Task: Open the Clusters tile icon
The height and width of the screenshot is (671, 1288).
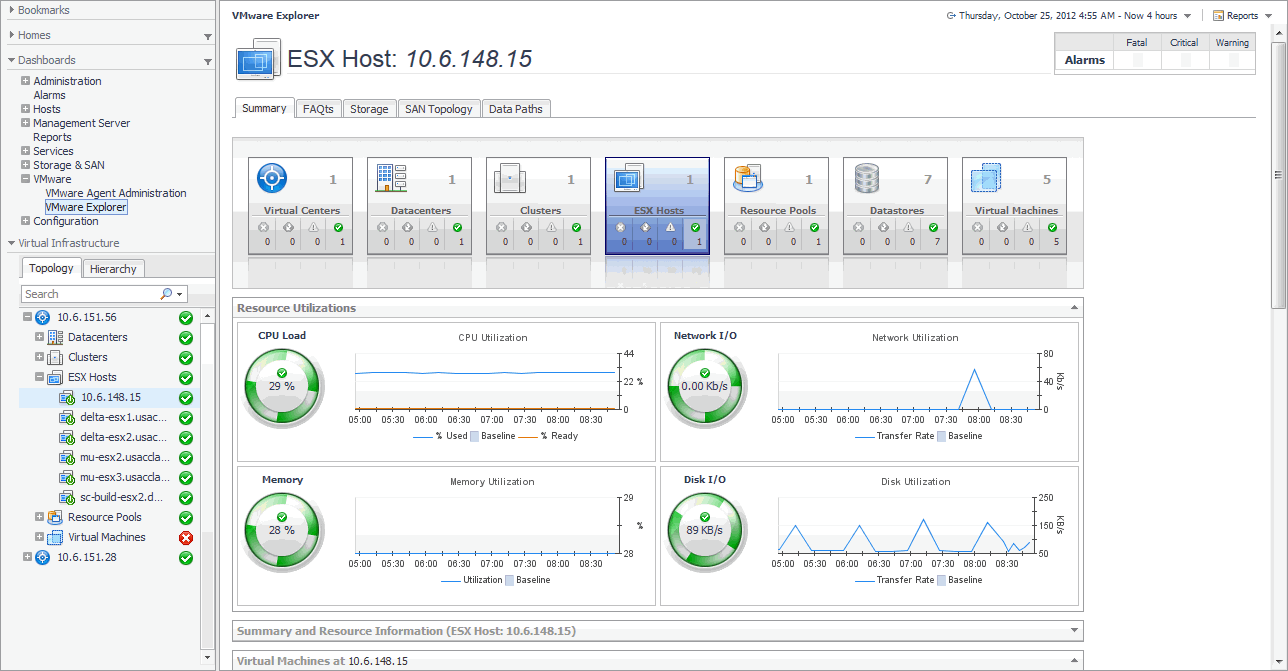Action: pos(510,178)
